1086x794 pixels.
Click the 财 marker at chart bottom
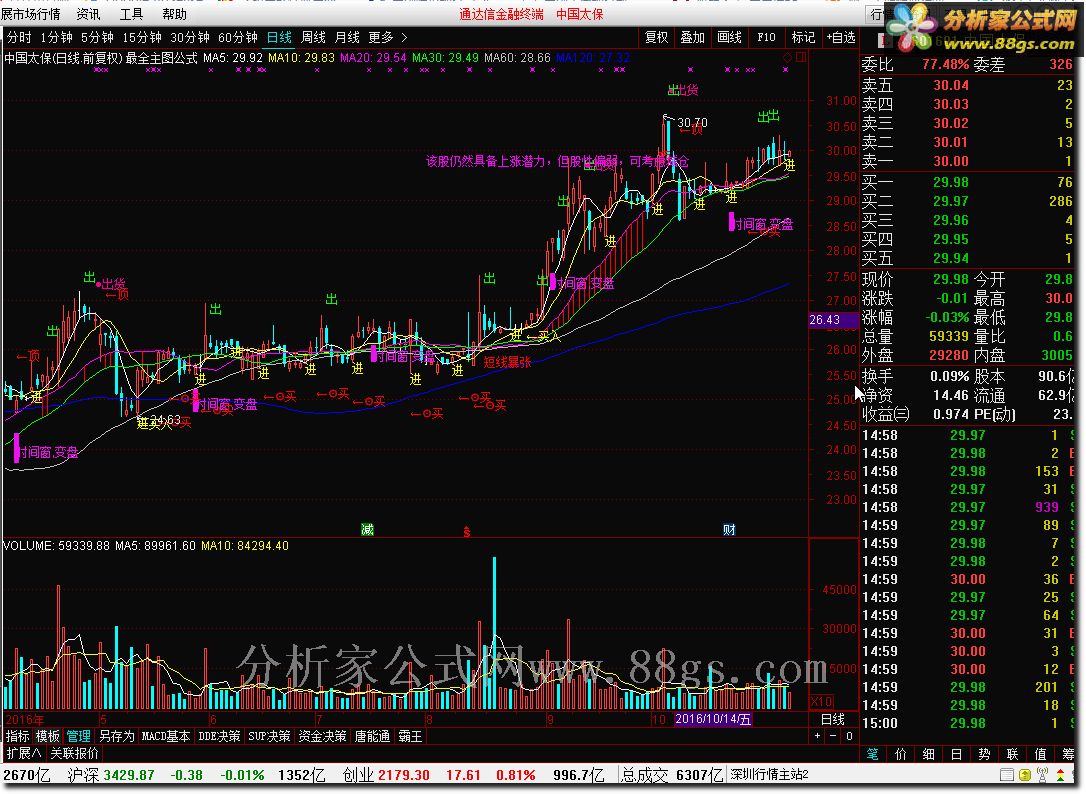[729, 530]
